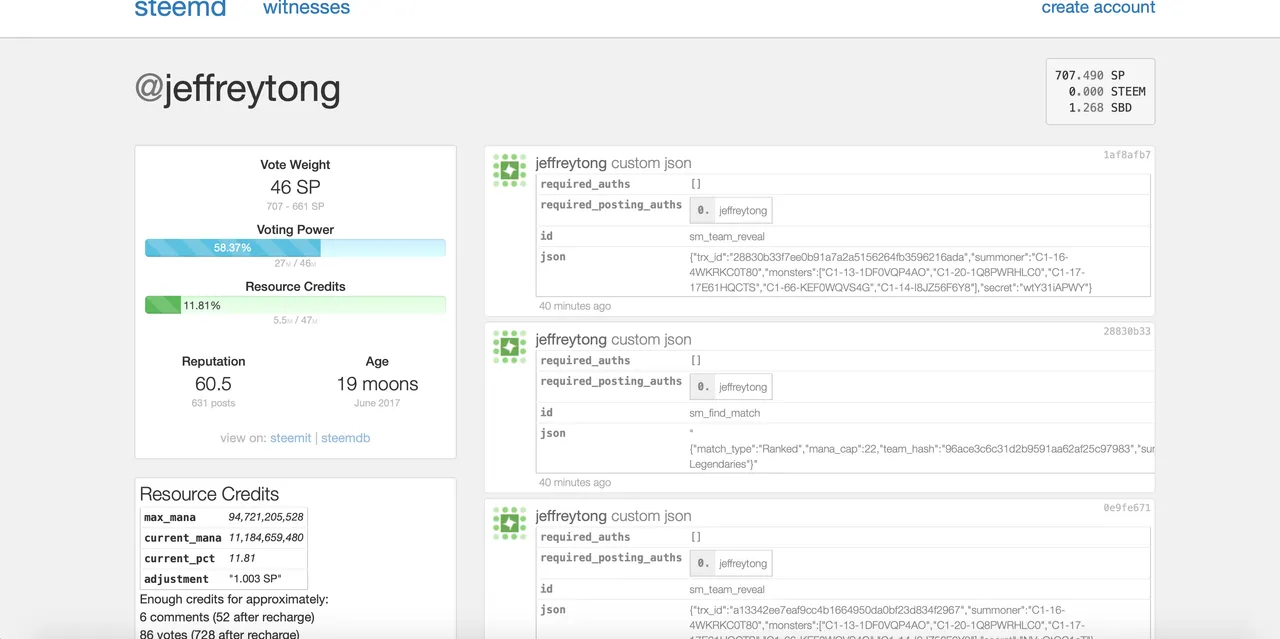Viewport: 1280px width, 639px height.
Task: Click the Resource Credits table heading
Action: pos(209,494)
